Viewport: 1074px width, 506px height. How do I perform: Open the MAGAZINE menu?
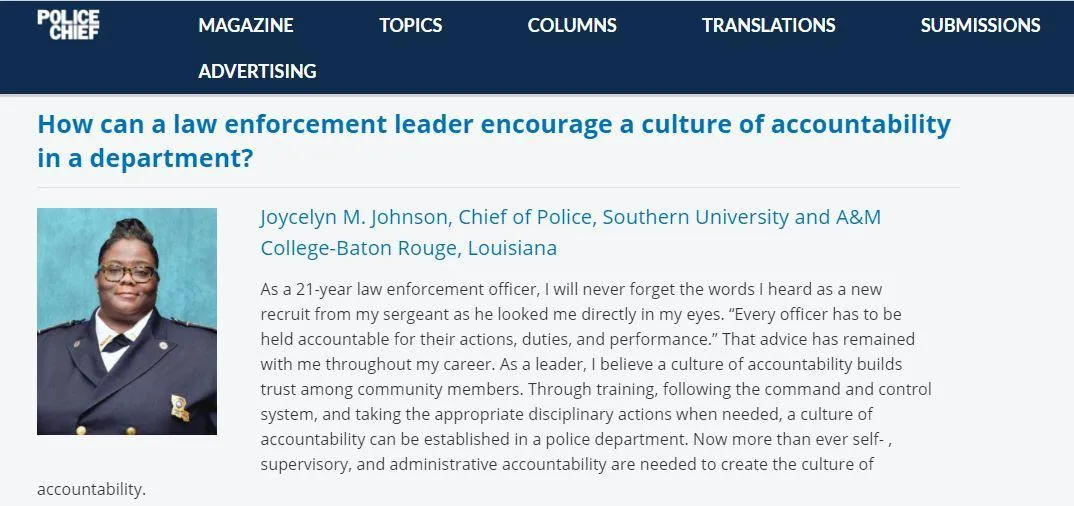click(246, 25)
